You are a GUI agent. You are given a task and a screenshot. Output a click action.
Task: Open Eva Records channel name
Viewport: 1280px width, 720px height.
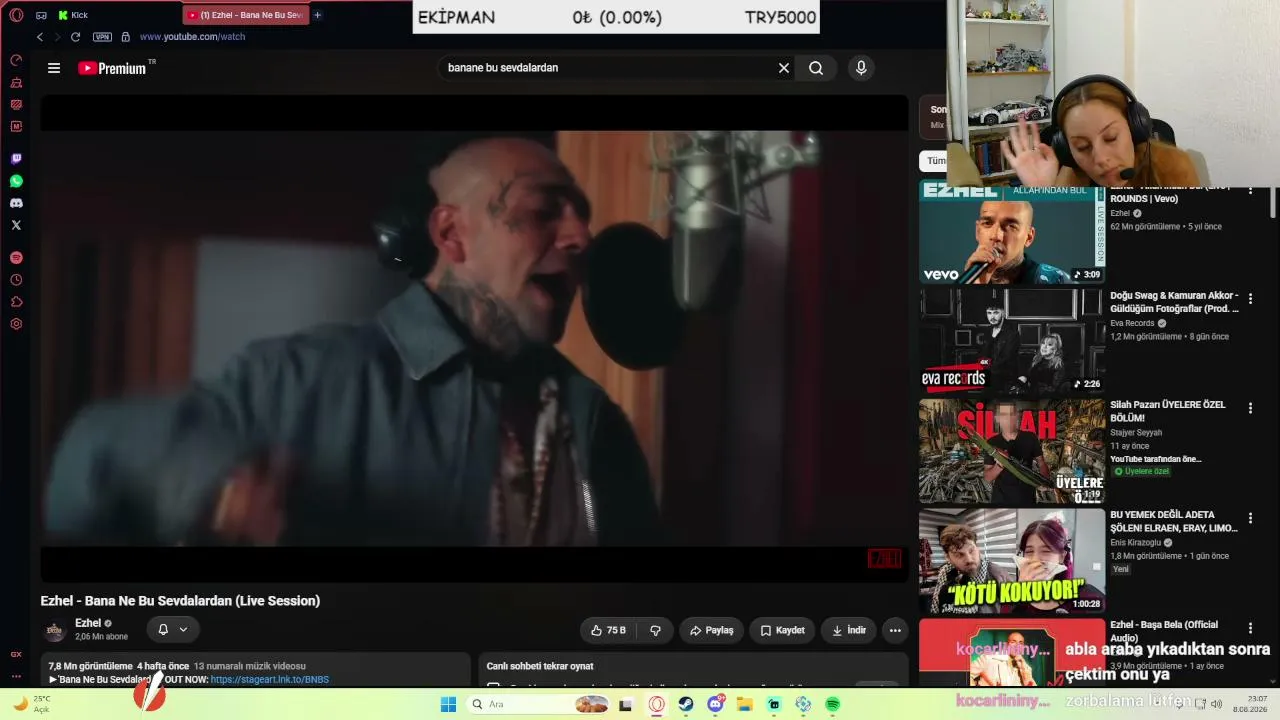click(x=1132, y=324)
